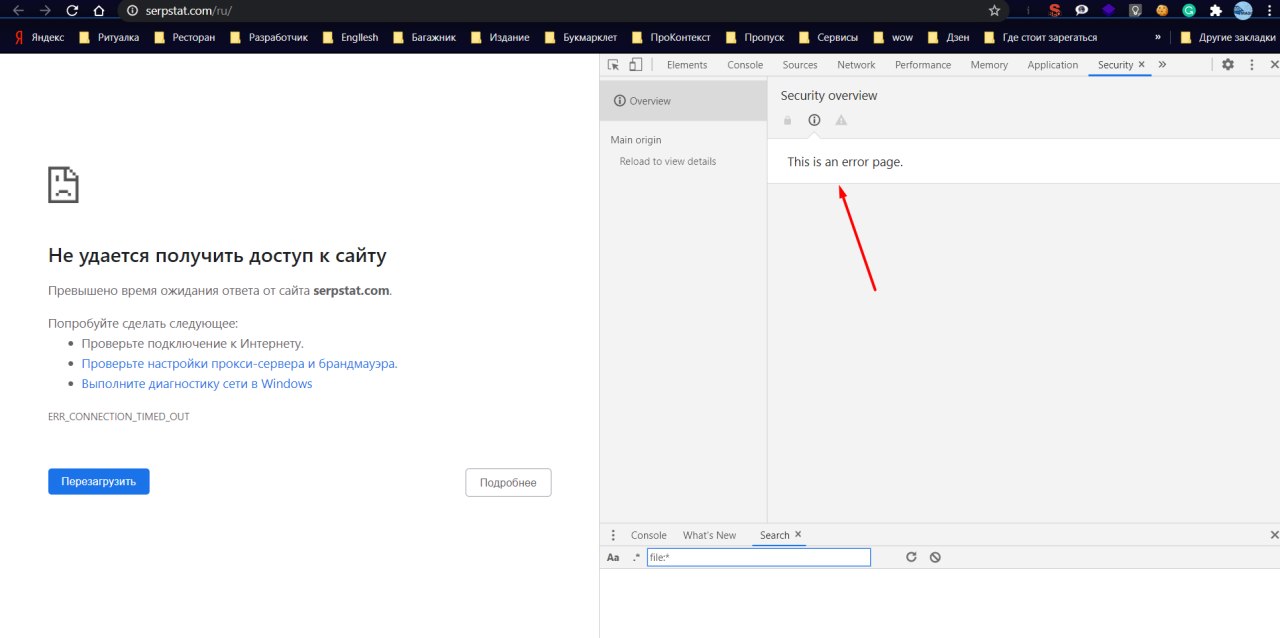This screenshot has height=638, width=1280.
Task: Click the Reload to view details text
Action: pyautogui.click(x=668, y=161)
